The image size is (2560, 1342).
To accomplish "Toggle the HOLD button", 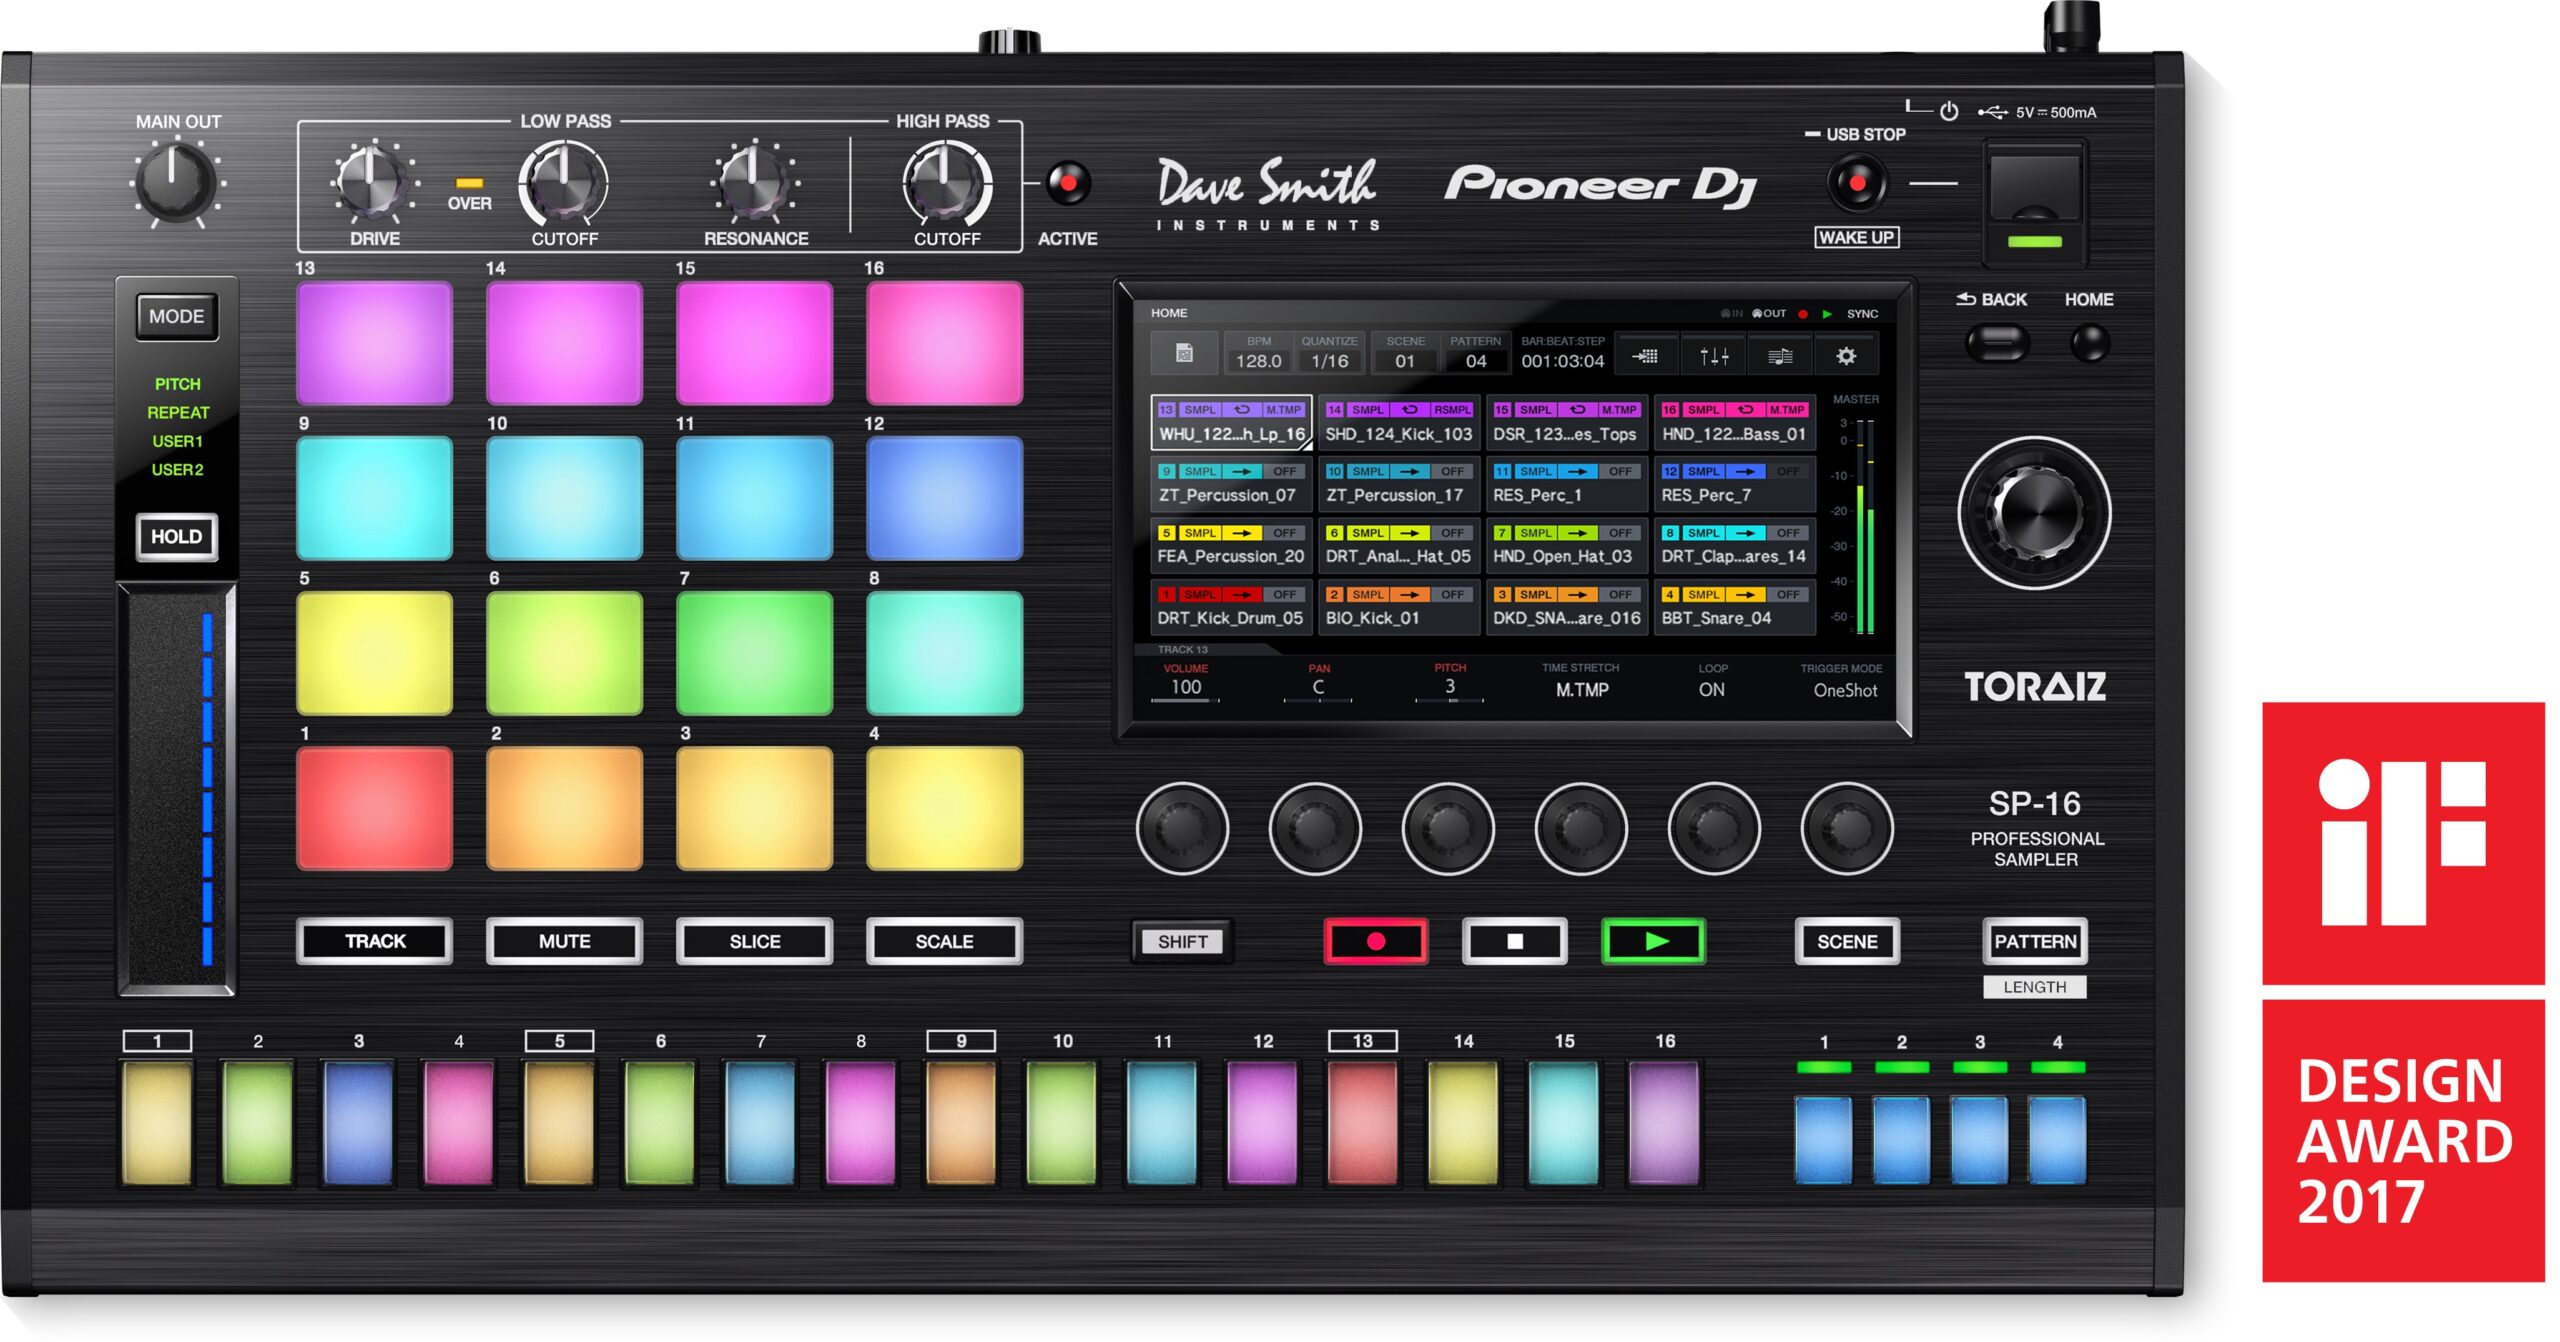I will pyautogui.click(x=177, y=537).
